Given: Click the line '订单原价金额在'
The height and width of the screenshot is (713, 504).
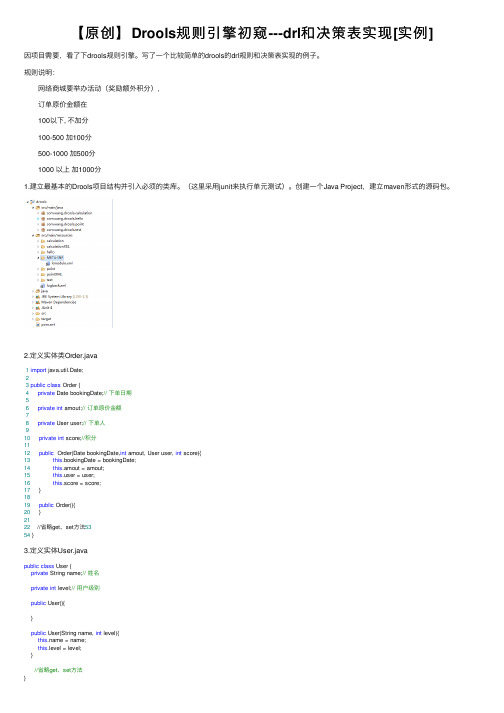Looking at the screenshot, I should (x=62, y=104).
